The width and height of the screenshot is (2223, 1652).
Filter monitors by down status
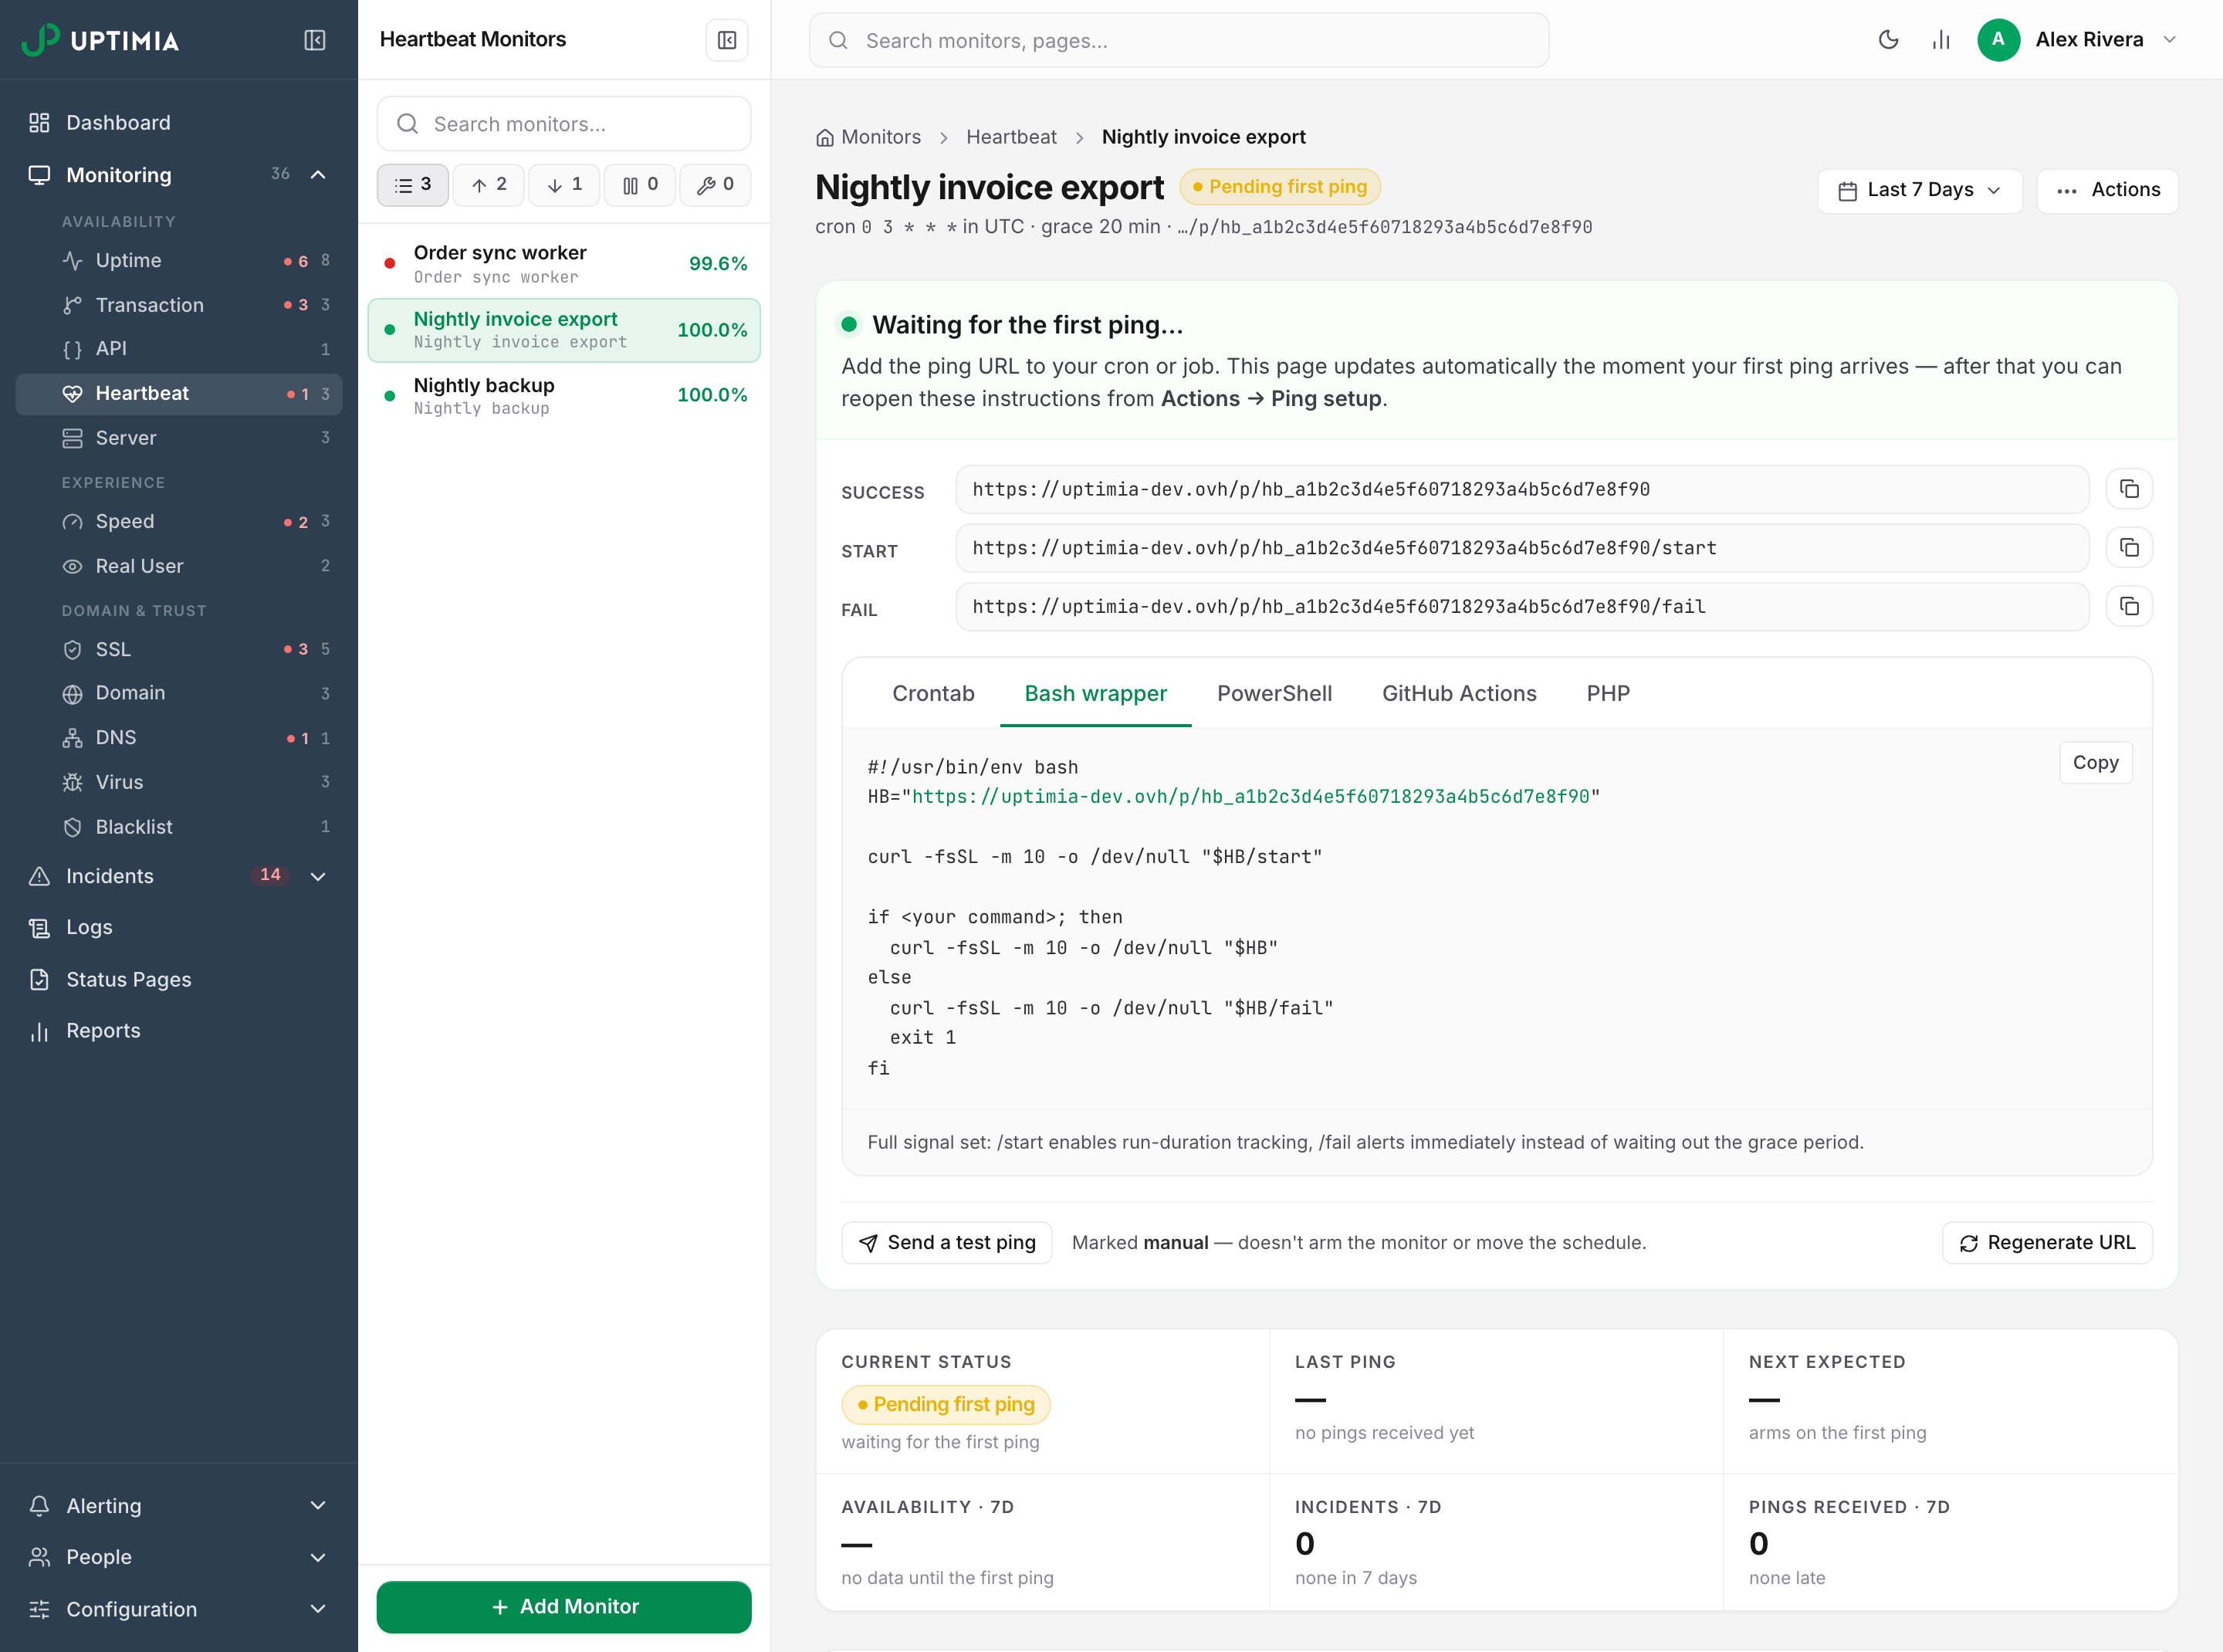tap(564, 185)
